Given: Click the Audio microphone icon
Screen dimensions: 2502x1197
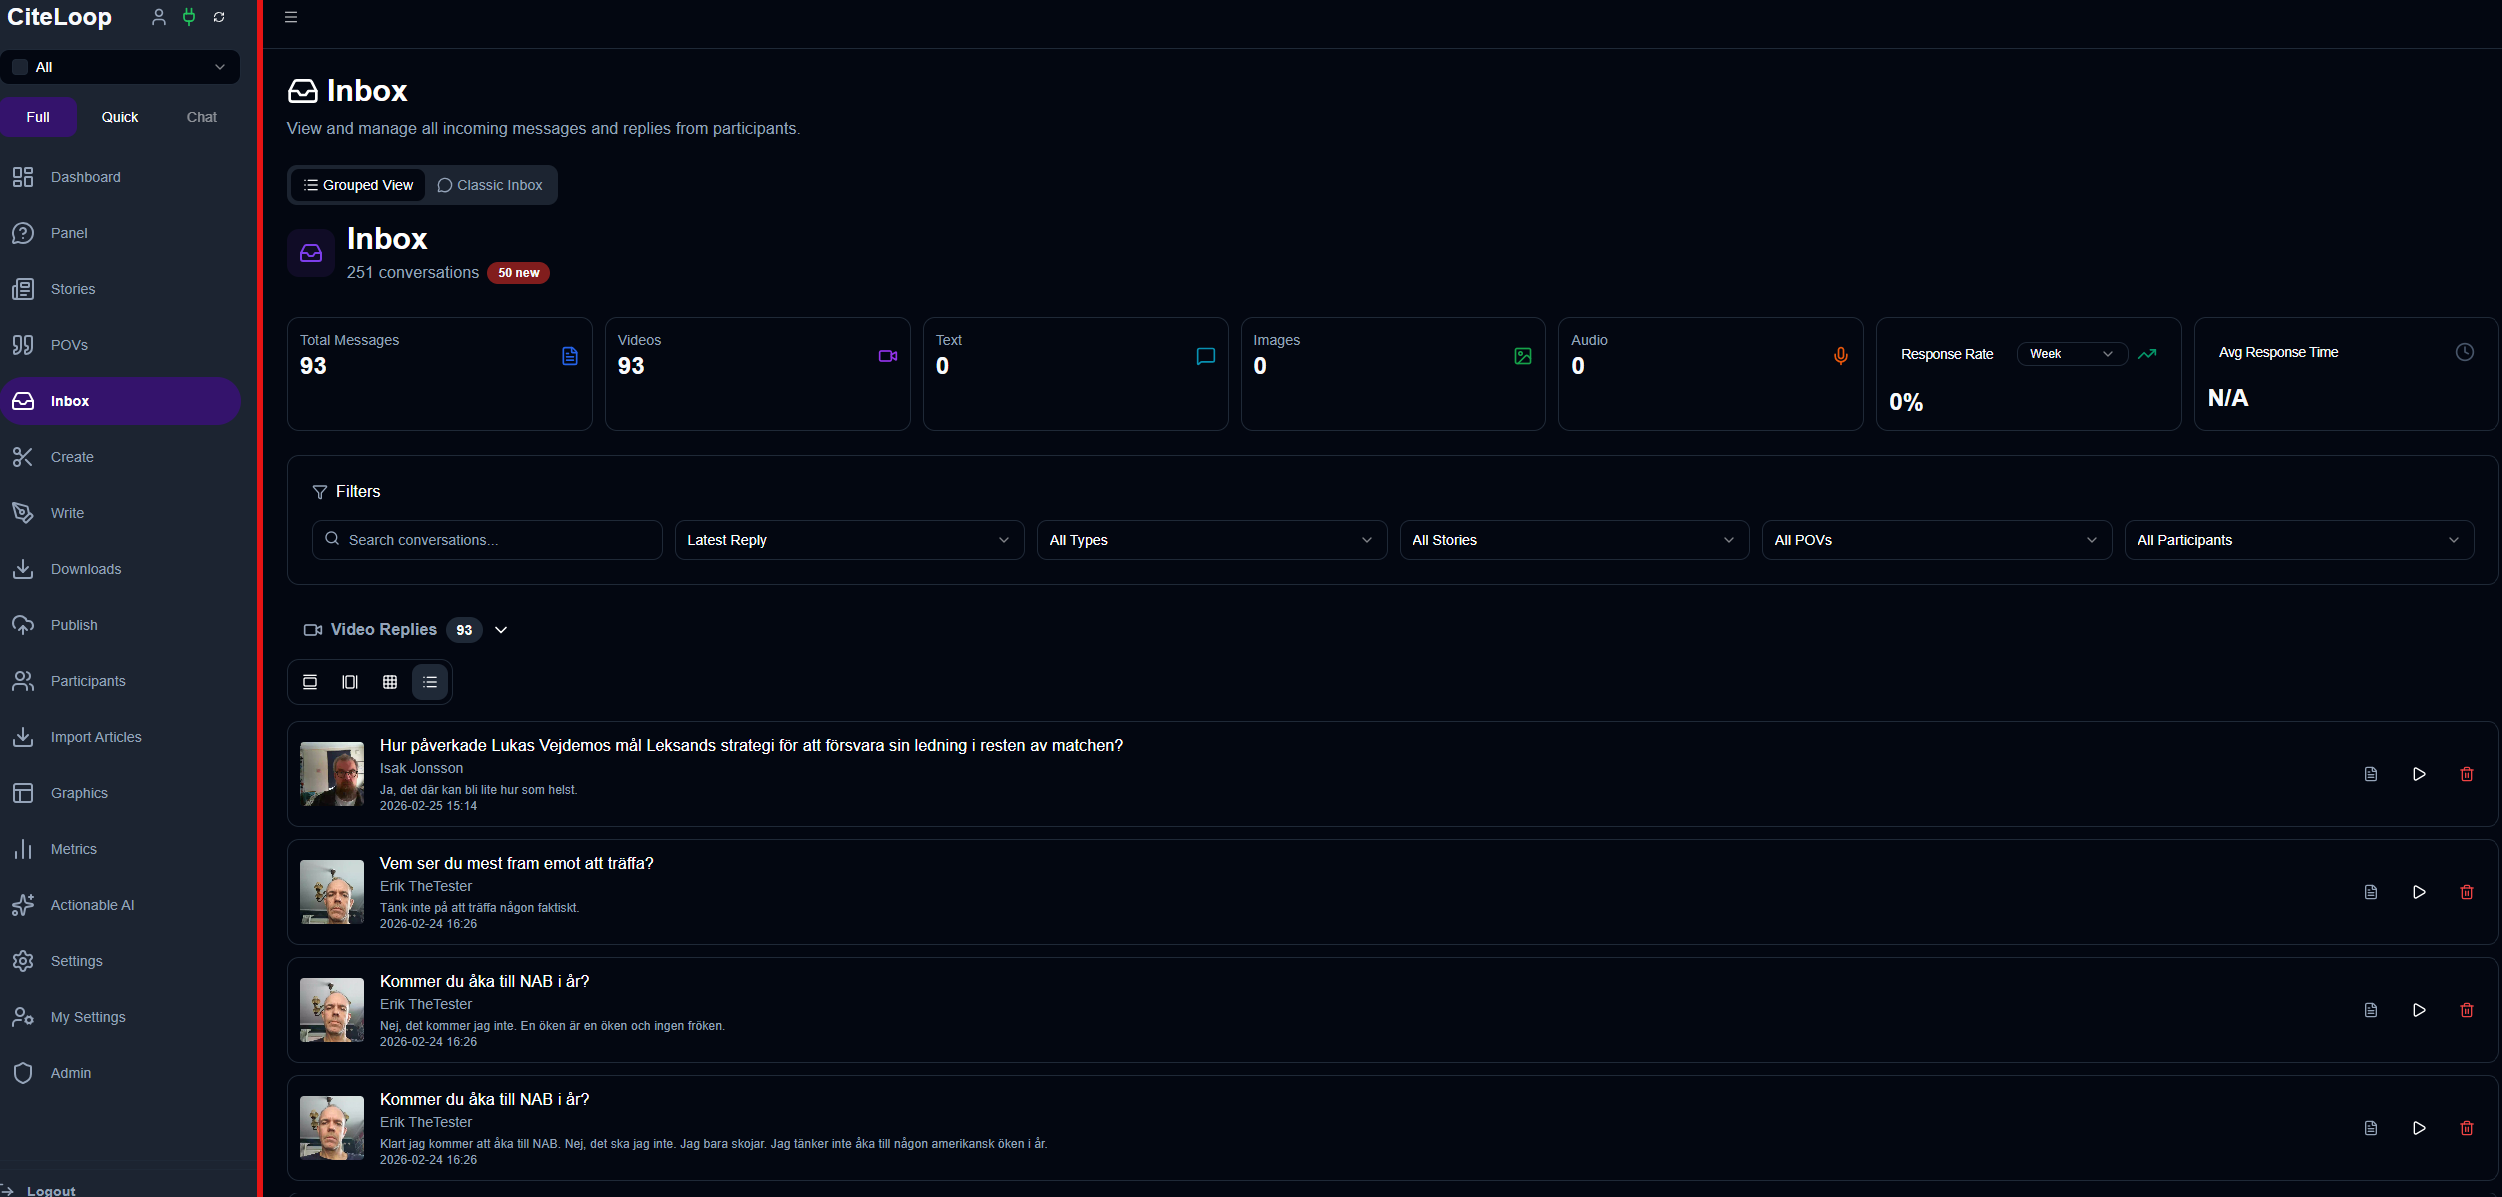Looking at the screenshot, I should pos(1841,356).
